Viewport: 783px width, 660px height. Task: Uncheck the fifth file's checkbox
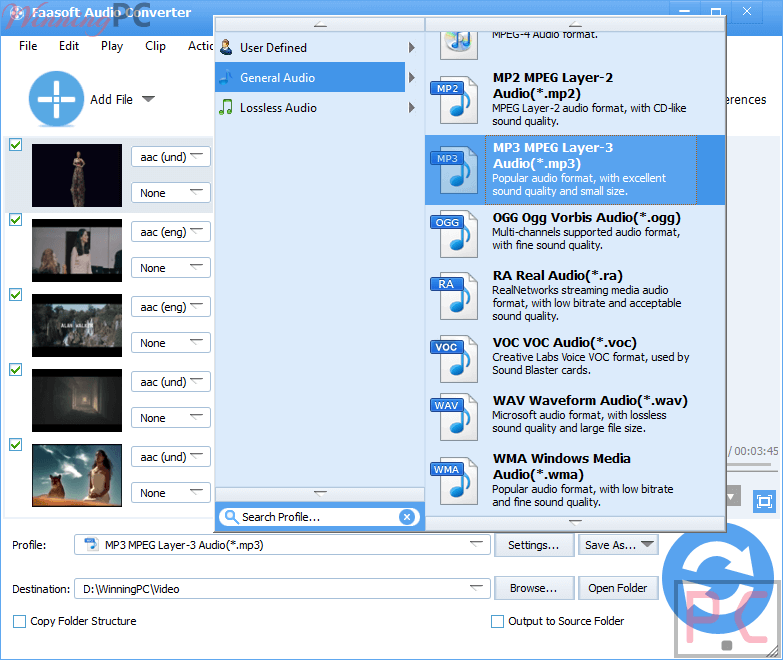[15, 444]
